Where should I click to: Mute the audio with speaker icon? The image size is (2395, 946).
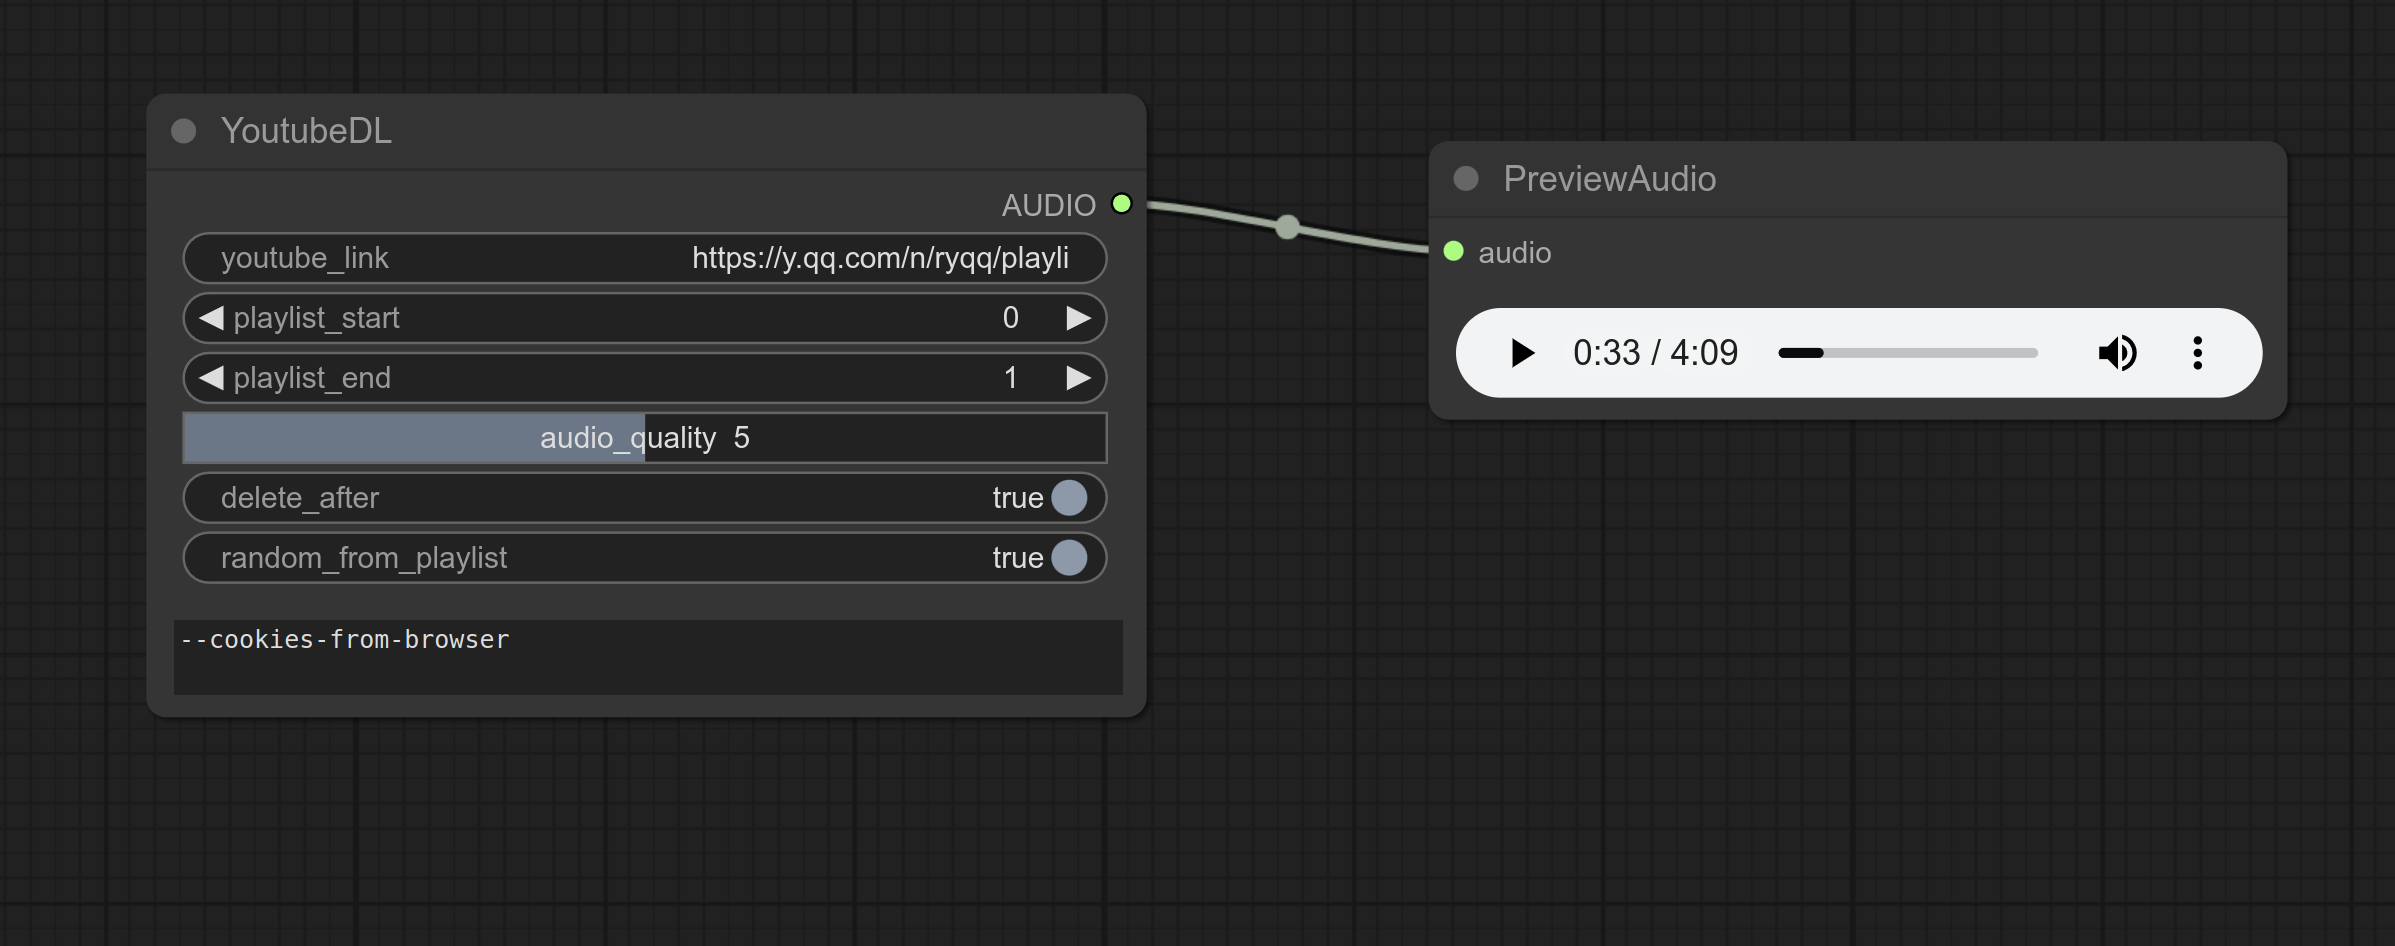(x=2117, y=353)
